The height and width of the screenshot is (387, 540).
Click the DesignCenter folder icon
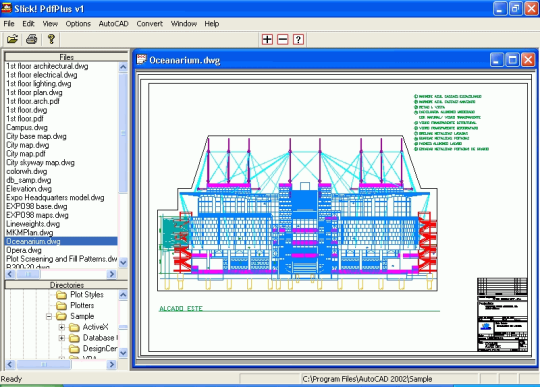pyautogui.click(x=74, y=349)
